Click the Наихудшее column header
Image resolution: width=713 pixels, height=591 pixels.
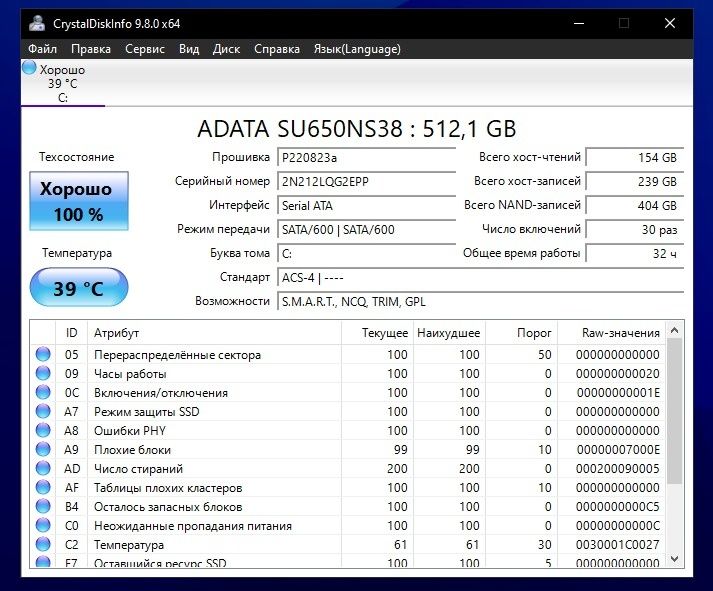[450, 333]
